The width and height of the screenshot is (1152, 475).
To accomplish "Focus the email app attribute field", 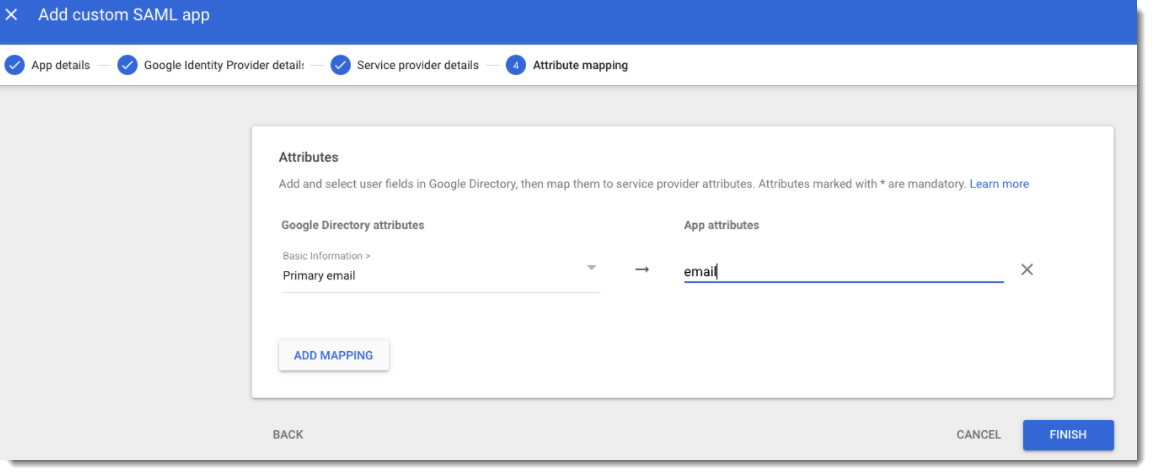I will tap(842, 271).
